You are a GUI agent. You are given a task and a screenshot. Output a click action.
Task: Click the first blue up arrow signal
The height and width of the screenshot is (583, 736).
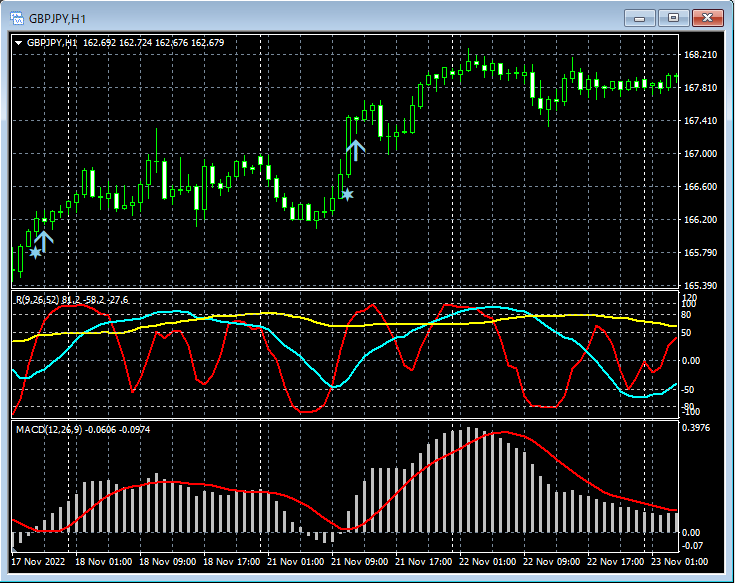43,240
